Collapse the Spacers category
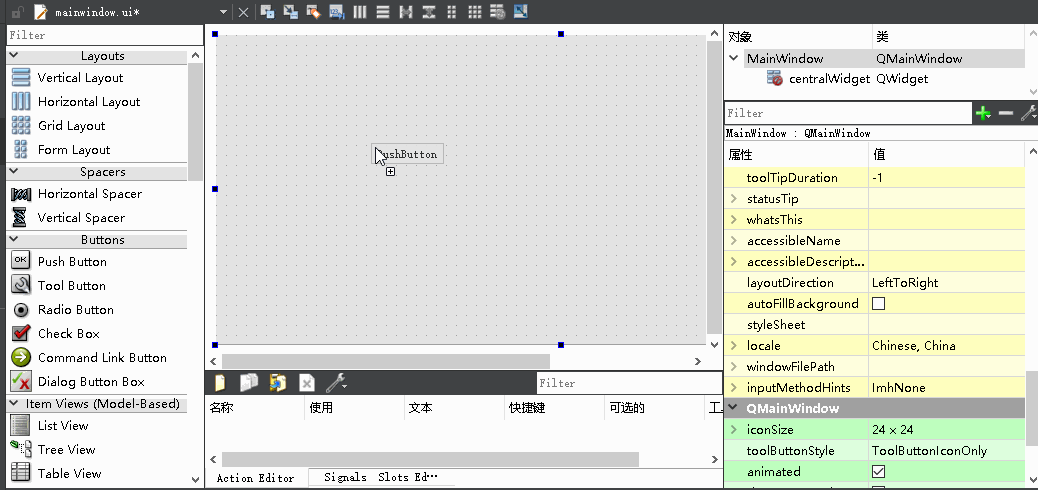Image resolution: width=1038 pixels, height=490 pixels. coord(14,172)
